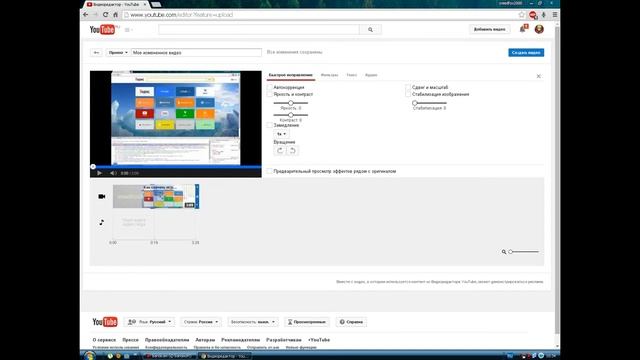Click the YouTube search input field
Viewport: 640px width, 360px height.
coord(259,29)
